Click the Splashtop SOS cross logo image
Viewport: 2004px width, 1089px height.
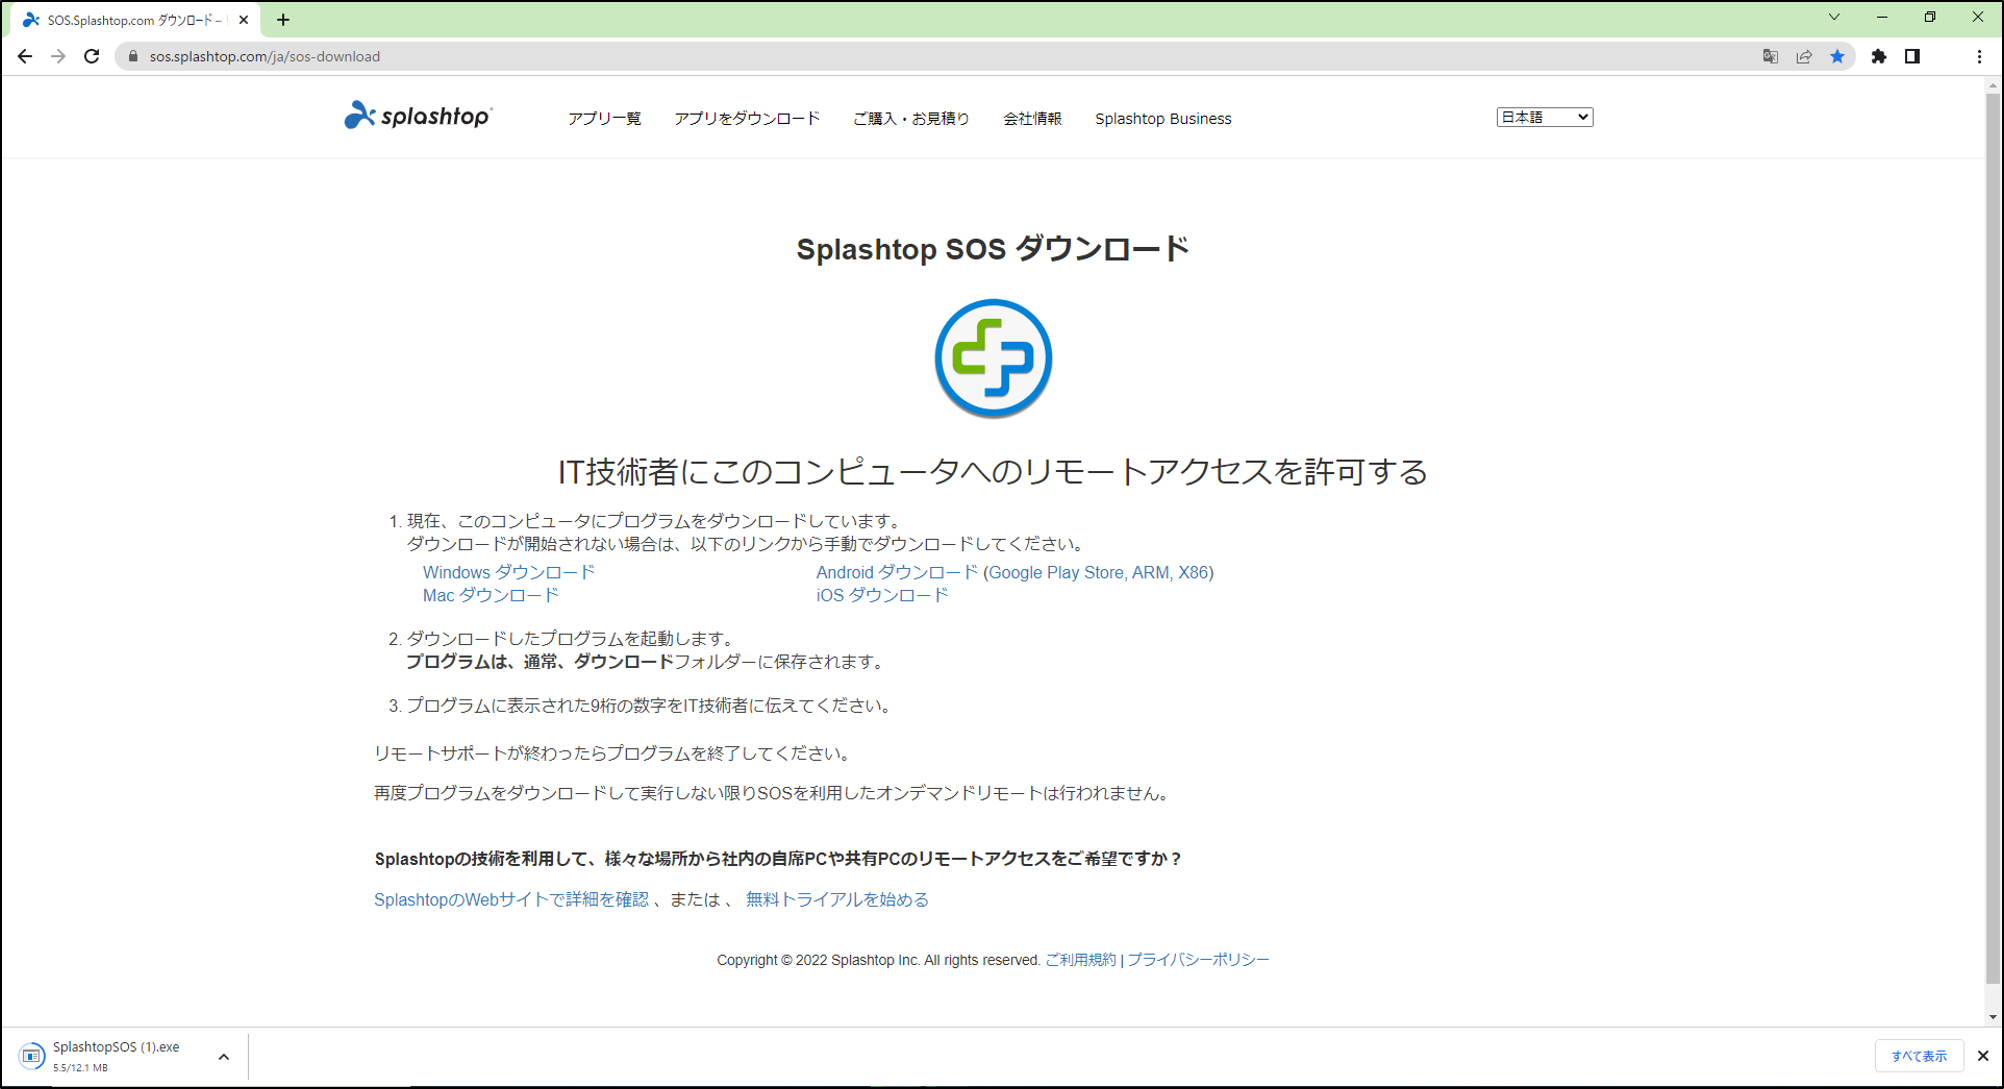pyautogui.click(x=992, y=358)
